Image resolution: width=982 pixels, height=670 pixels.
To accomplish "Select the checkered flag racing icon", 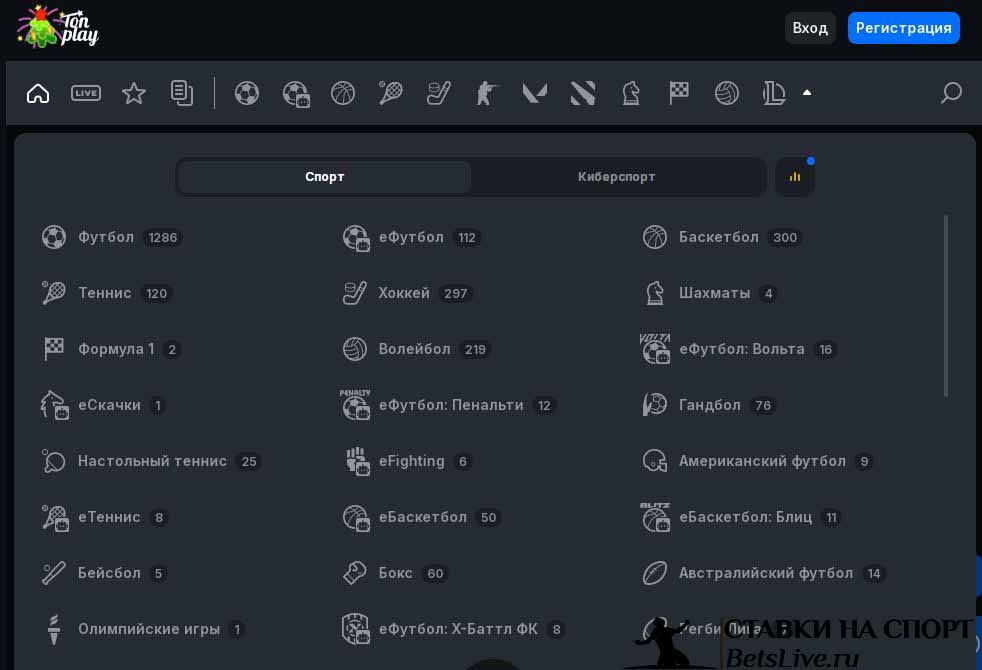I will tap(679, 93).
